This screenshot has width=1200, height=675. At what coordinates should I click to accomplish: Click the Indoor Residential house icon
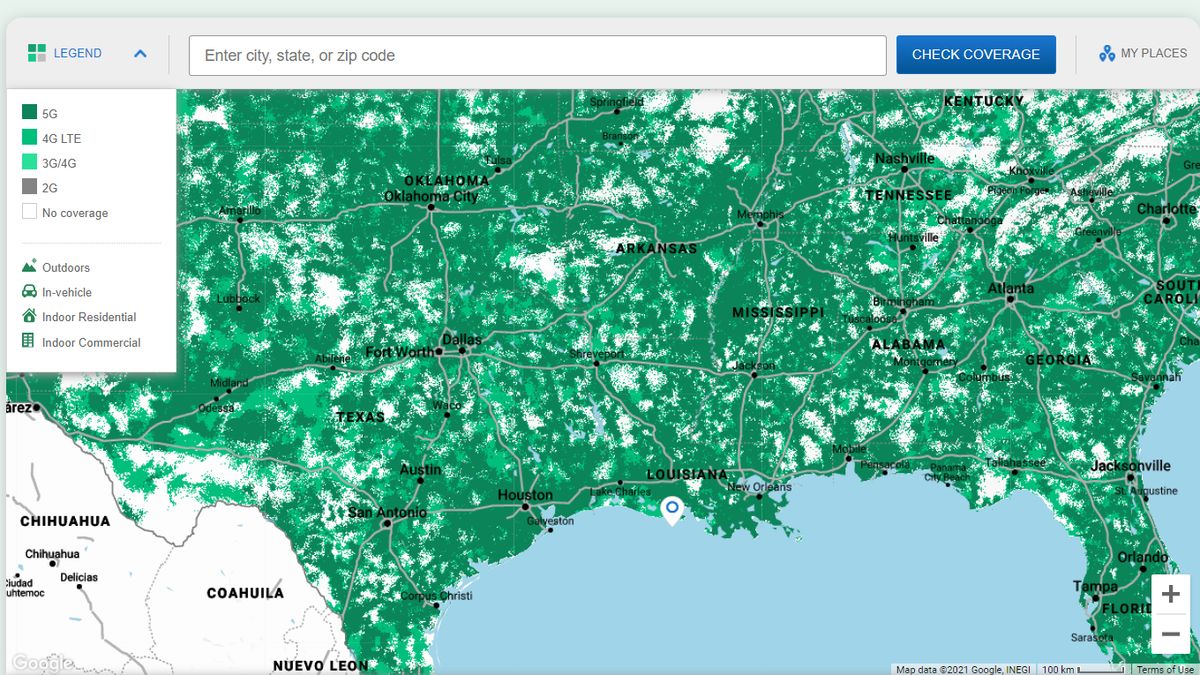pos(29,315)
